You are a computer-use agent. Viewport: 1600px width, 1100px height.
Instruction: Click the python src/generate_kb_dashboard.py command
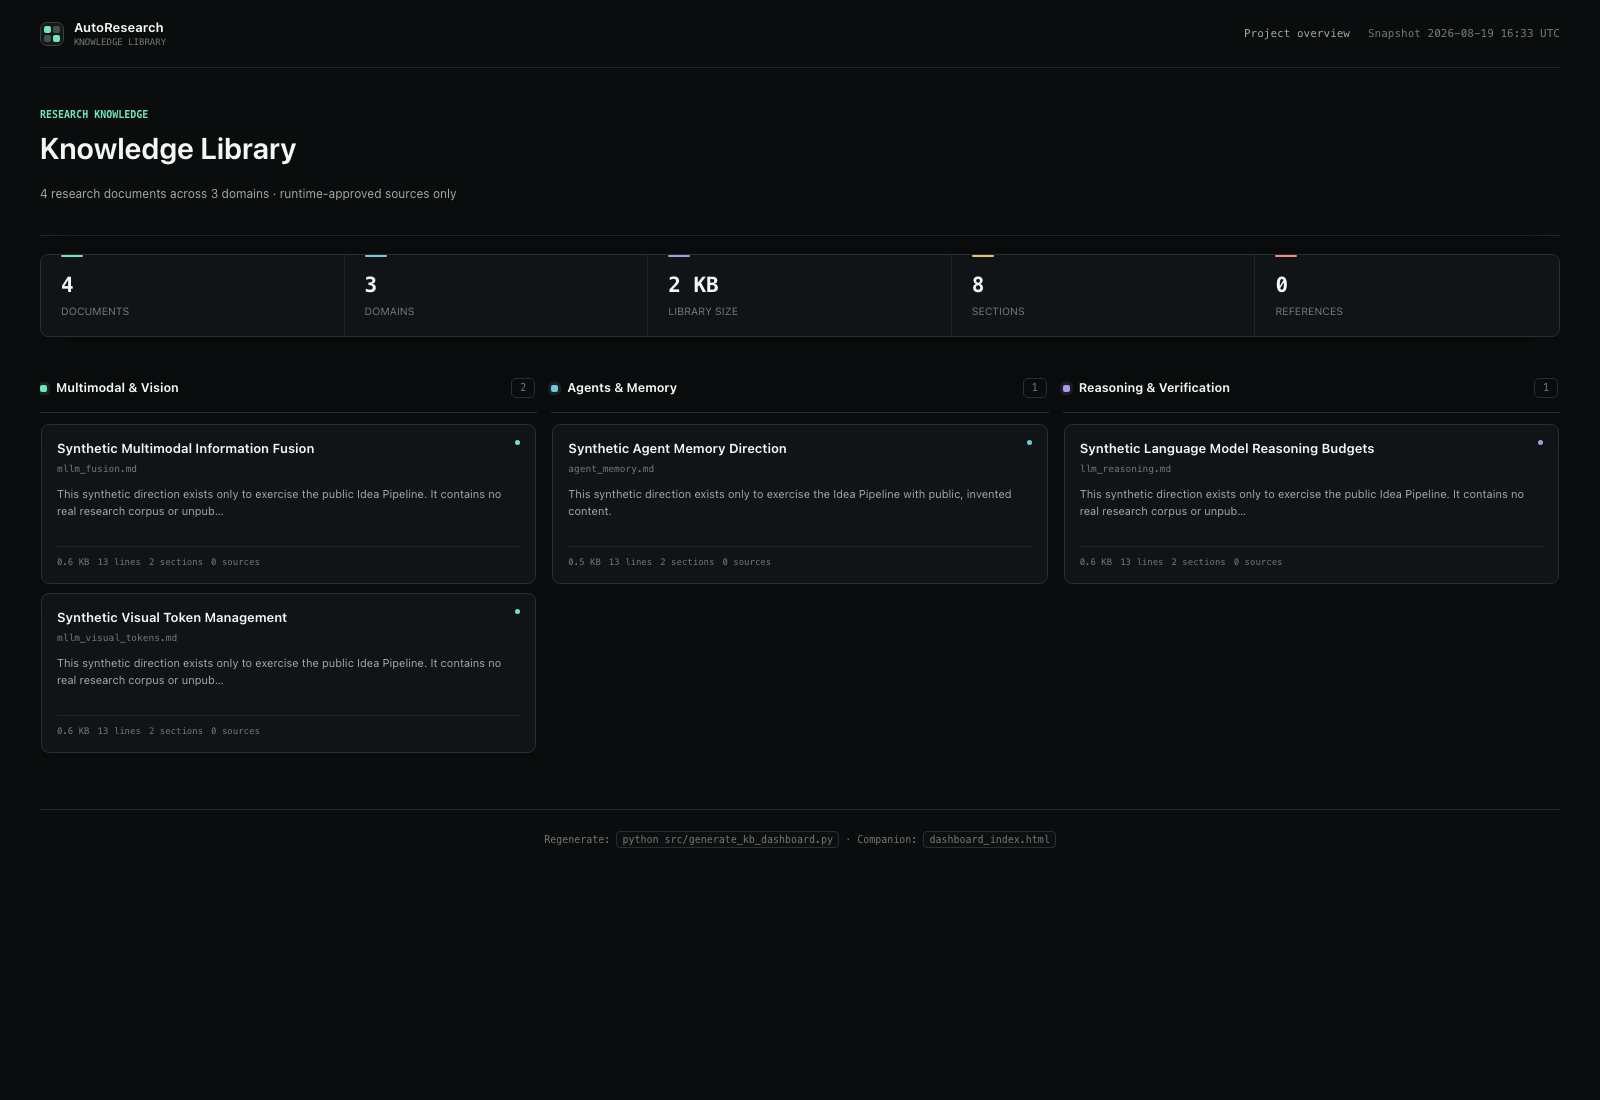point(727,840)
